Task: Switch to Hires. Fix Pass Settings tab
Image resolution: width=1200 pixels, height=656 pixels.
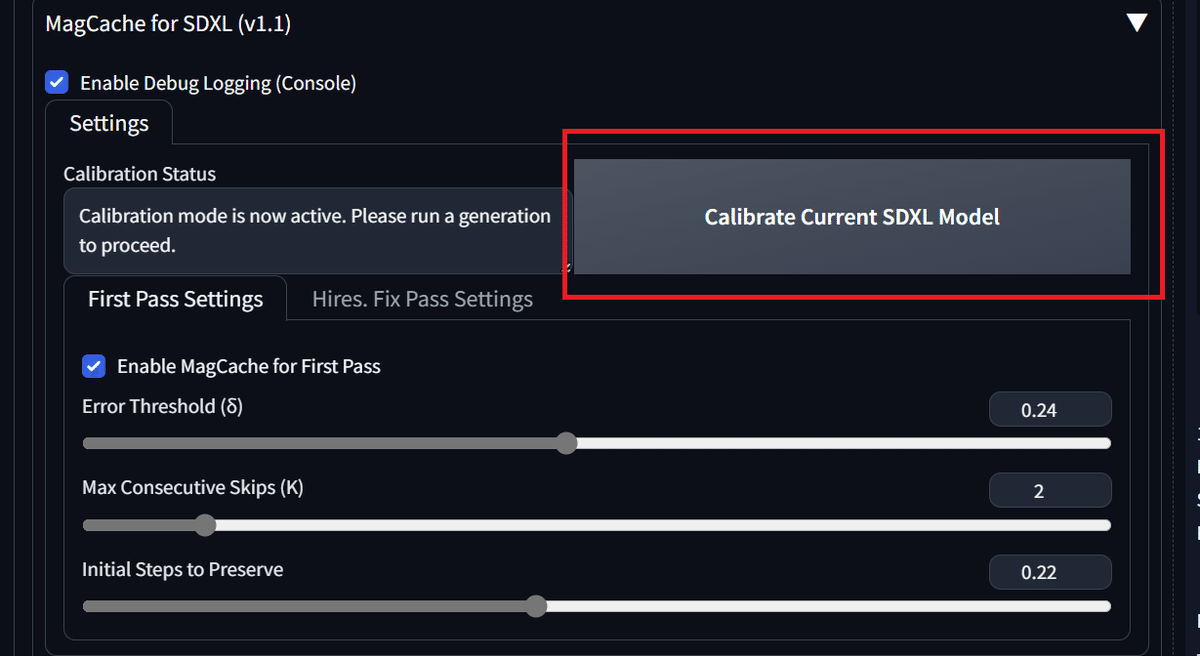Action: coord(422,299)
